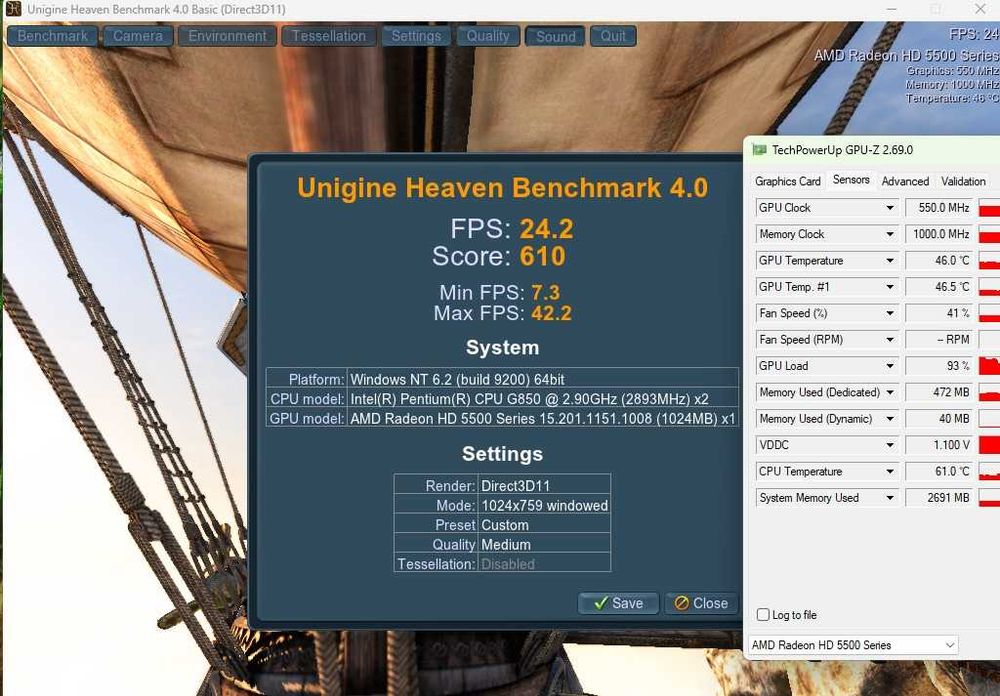Viewport: 1000px width, 696px height.
Task: Click the orange cancel icon on Close
Action: point(682,603)
